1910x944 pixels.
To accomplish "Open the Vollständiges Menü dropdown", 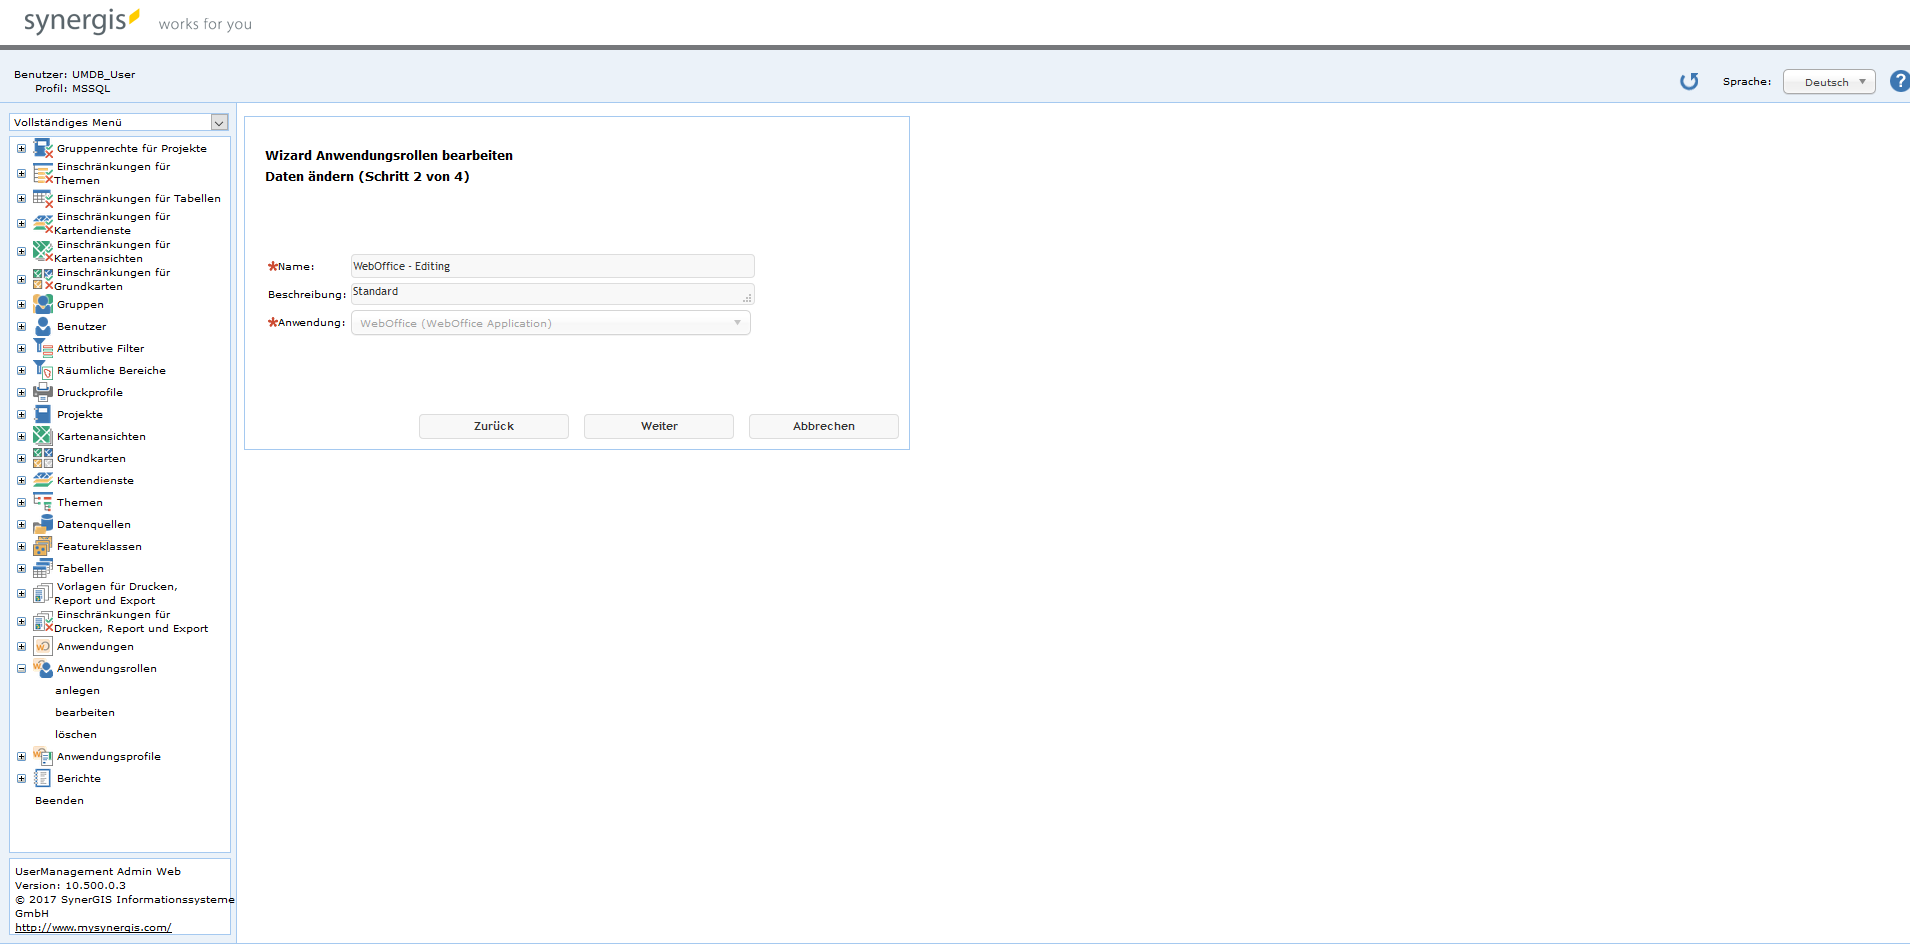I will 218,122.
